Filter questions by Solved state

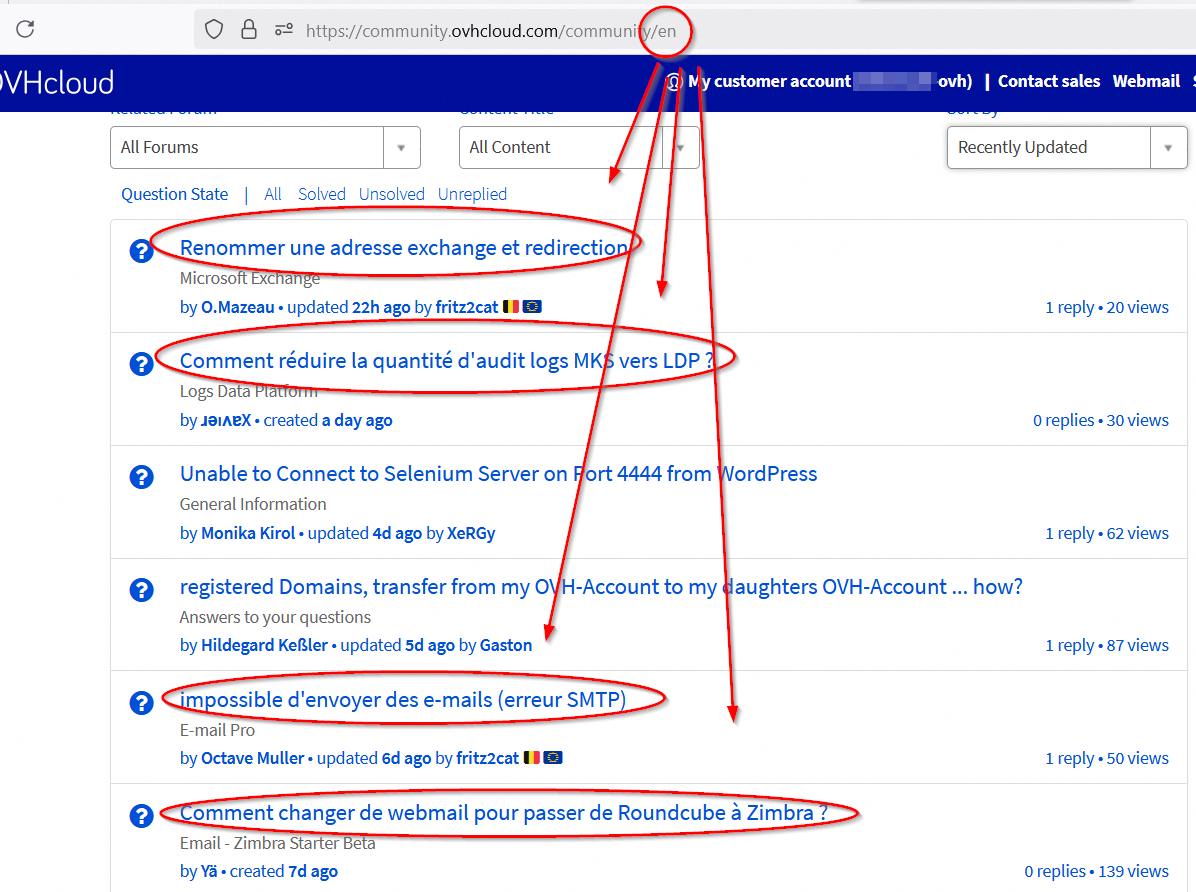pos(321,194)
